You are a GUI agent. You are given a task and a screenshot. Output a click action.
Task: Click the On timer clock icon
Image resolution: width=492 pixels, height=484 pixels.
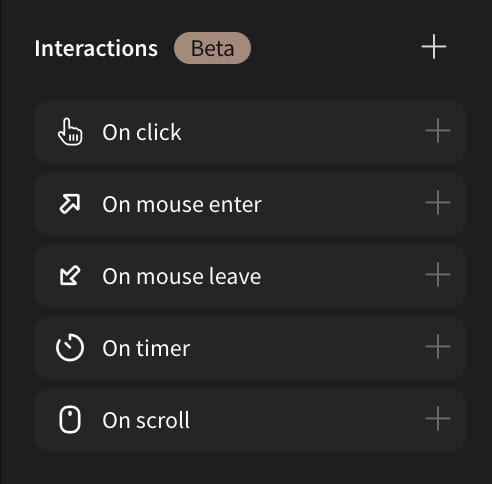pyautogui.click(x=70, y=348)
